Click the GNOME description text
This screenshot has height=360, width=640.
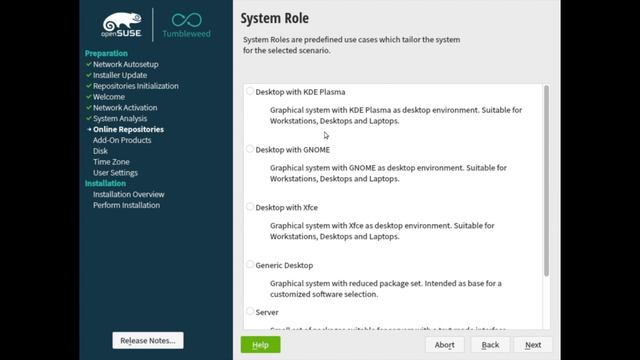pos(388,173)
